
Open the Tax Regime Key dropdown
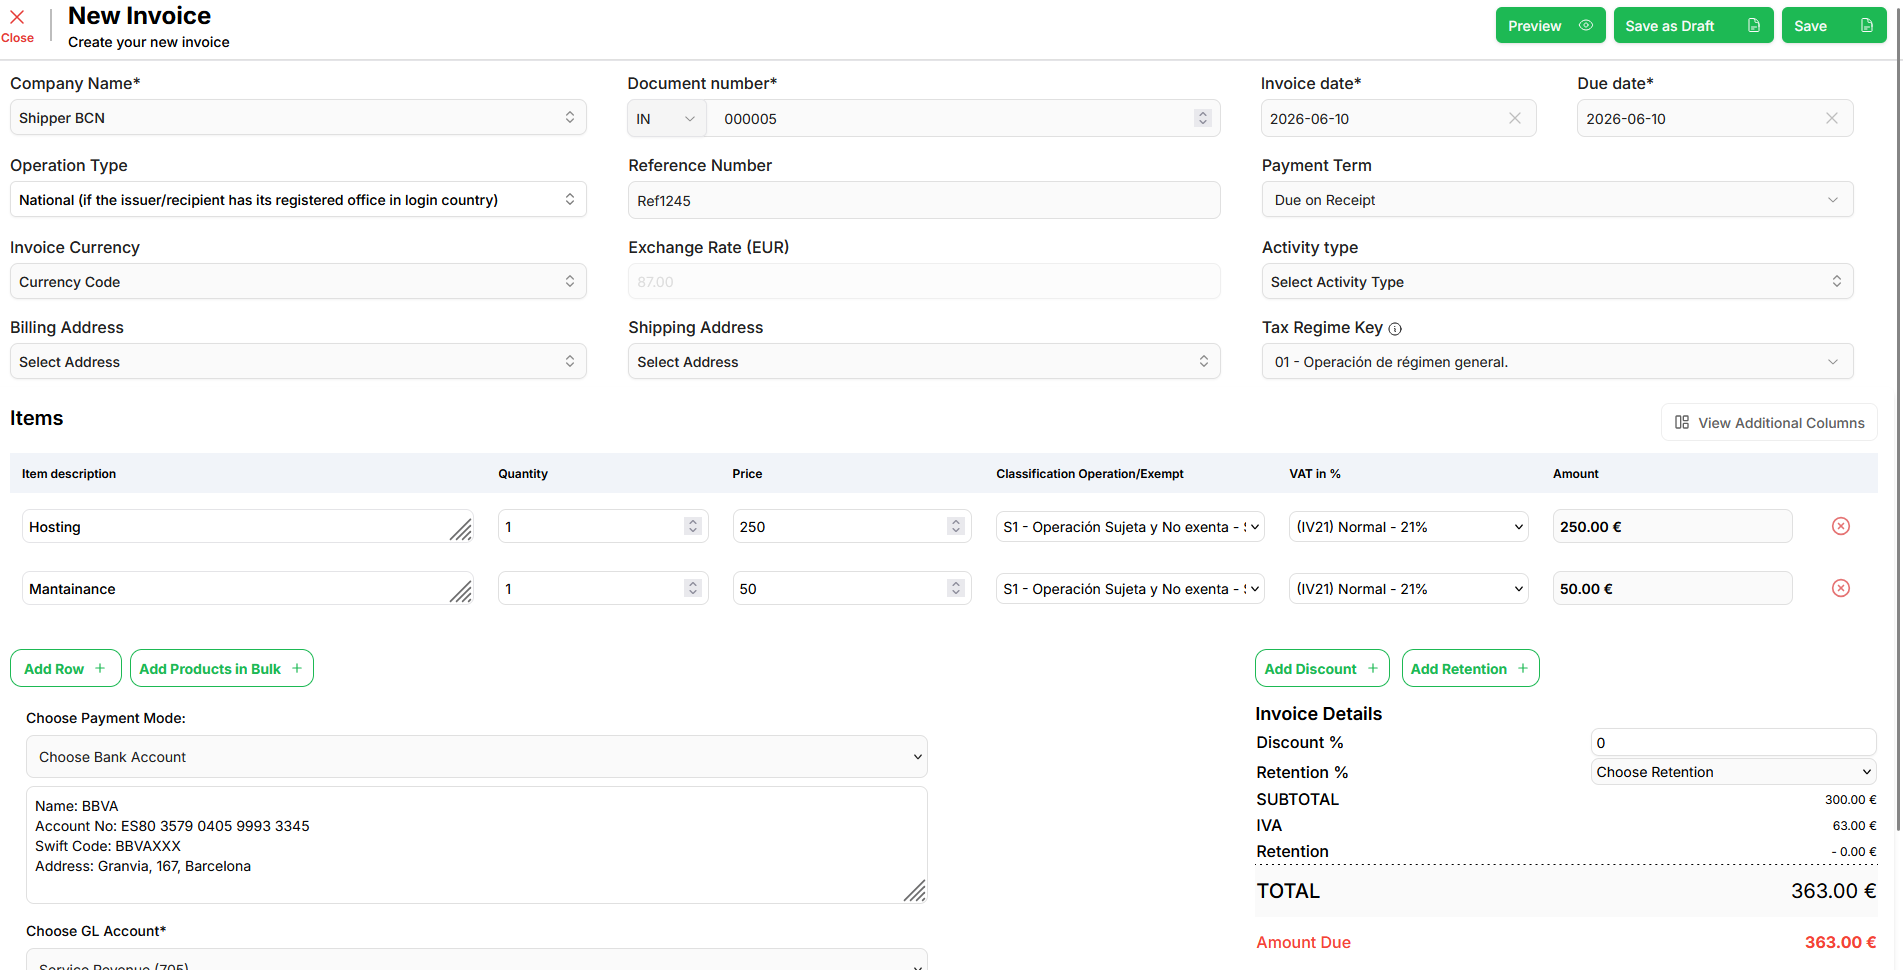click(x=1557, y=362)
